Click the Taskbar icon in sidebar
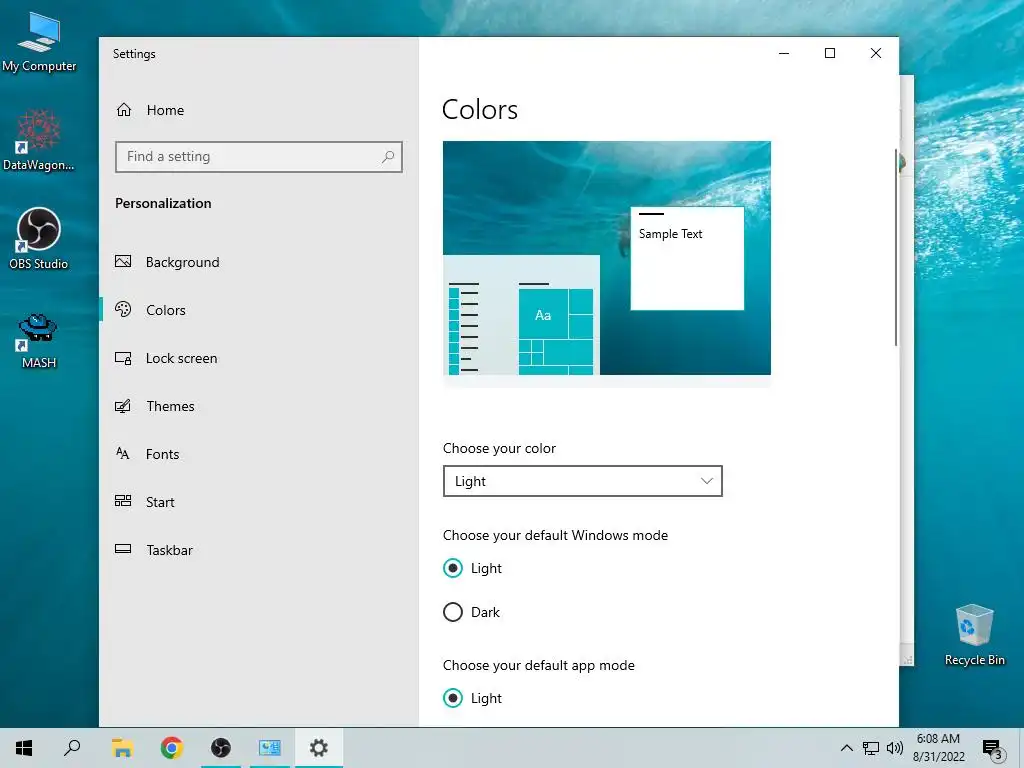Image resolution: width=1024 pixels, height=768 pixels. coord(123,549)
